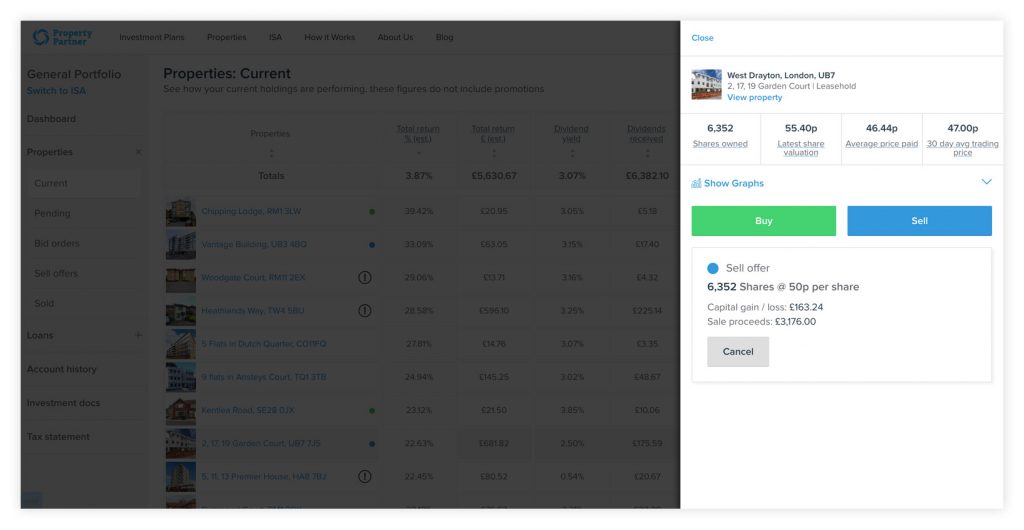This screenshot has height=530, width=1024.
Task: Click the blue status dot on Vantage Building row
Action: point(372,245)
